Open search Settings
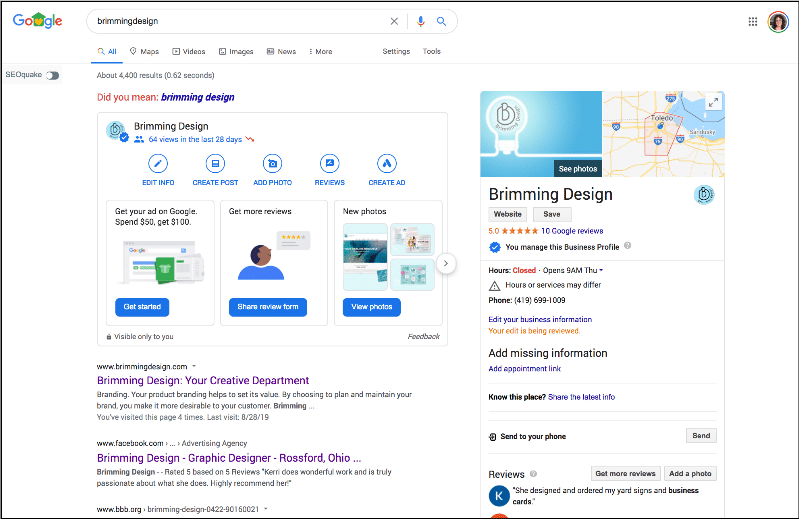 396,51
